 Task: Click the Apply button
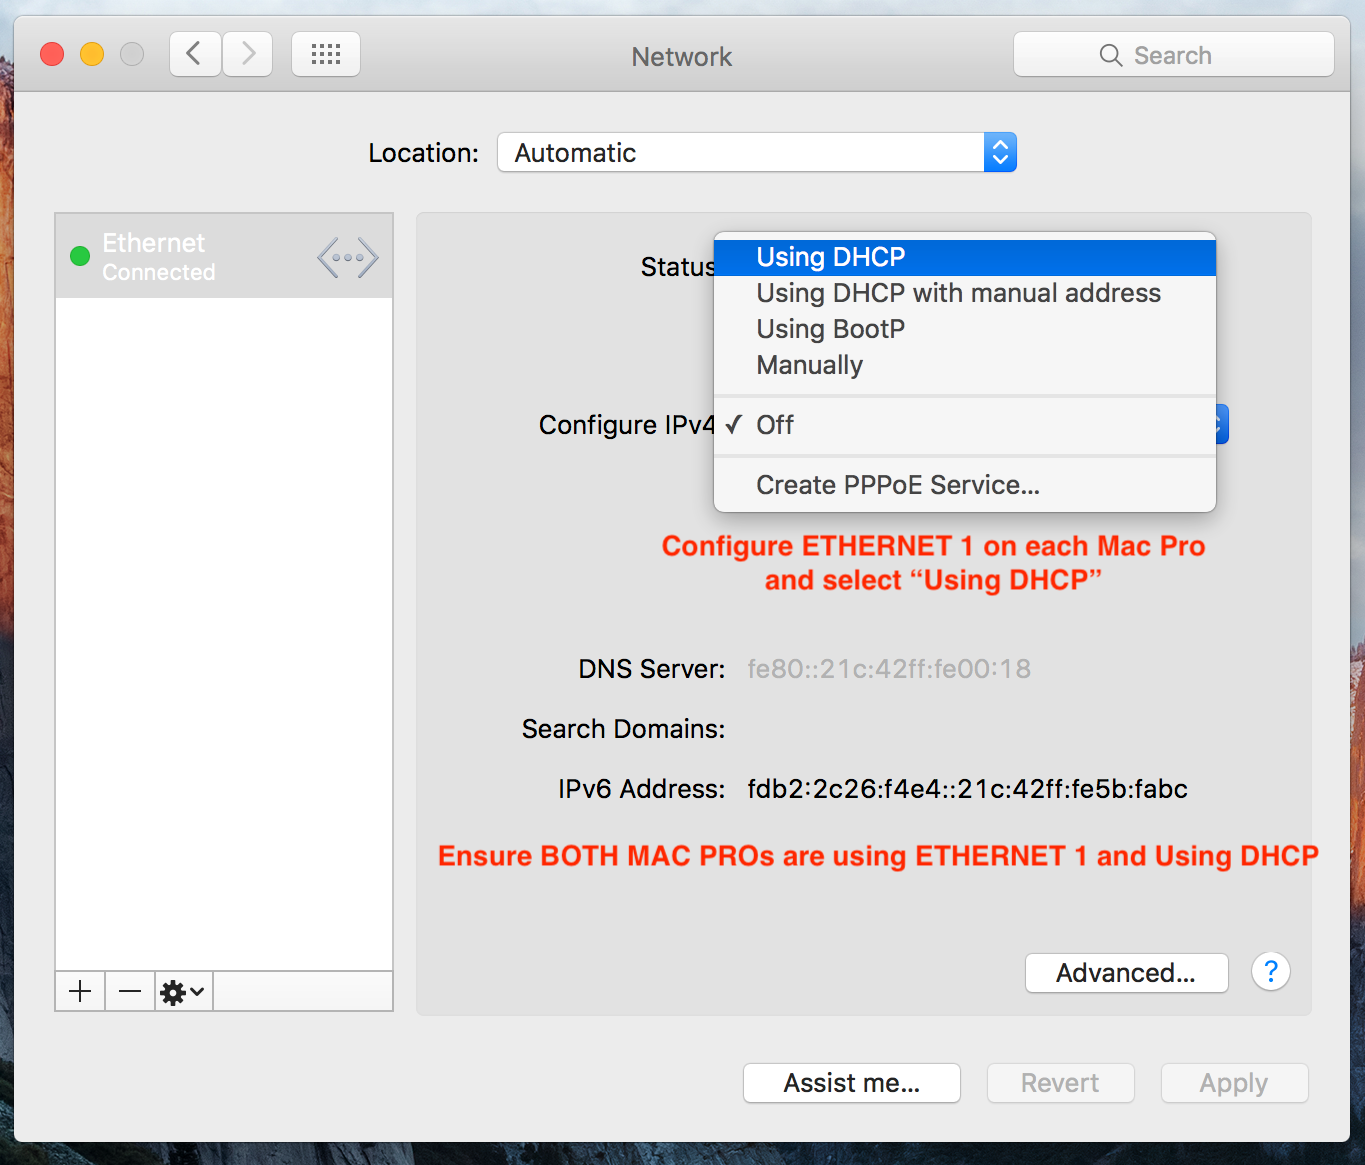click(x=1235, y=1083)
